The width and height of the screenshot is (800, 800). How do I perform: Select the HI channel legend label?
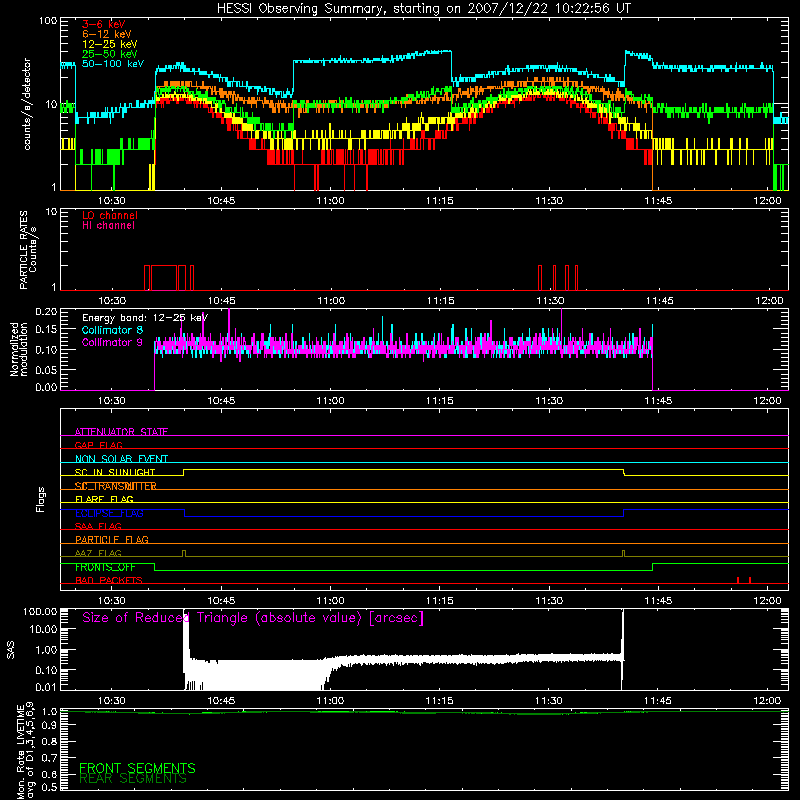(108, 226)
